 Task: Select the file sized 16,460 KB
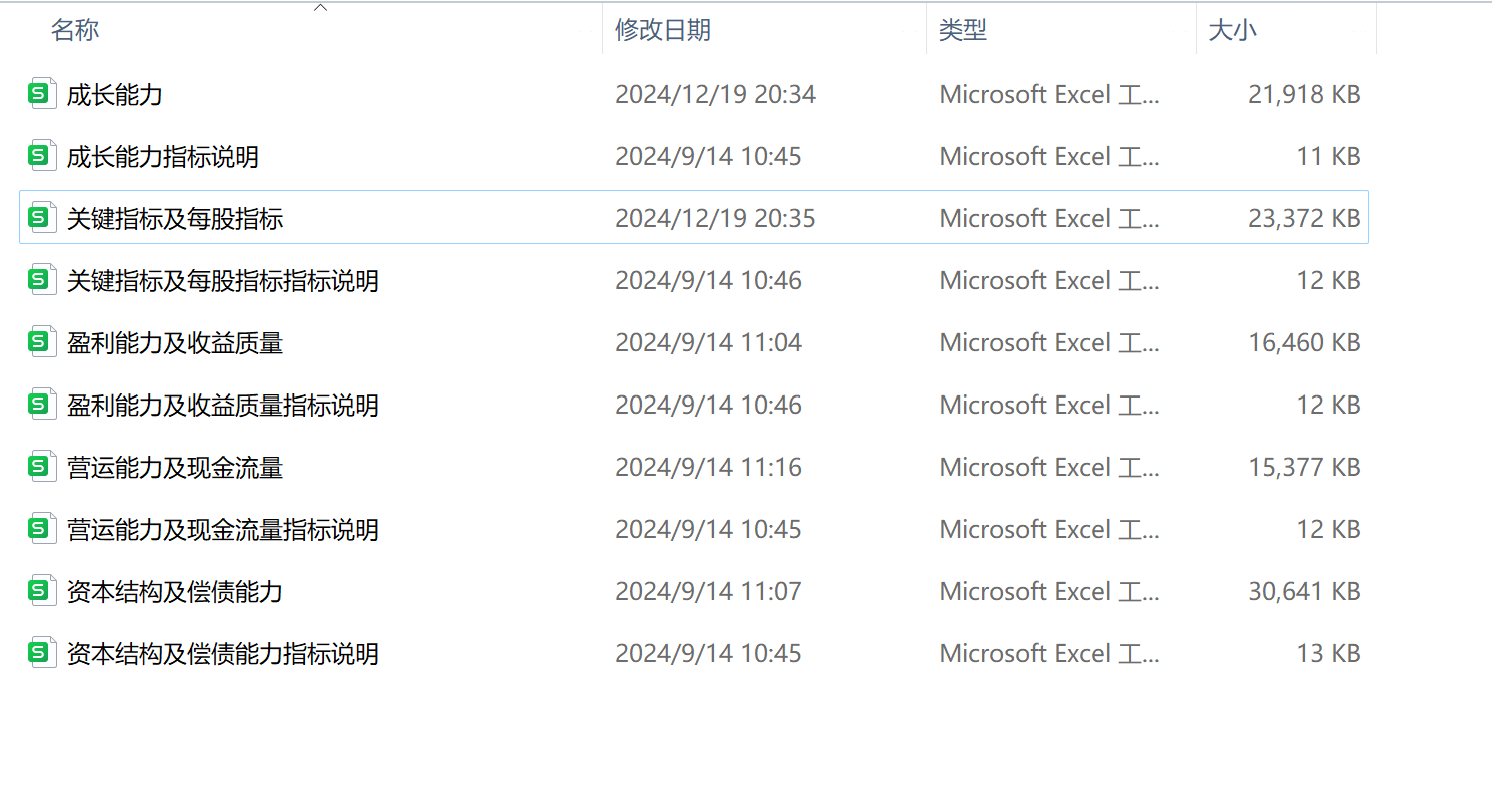coord(1304,343)
